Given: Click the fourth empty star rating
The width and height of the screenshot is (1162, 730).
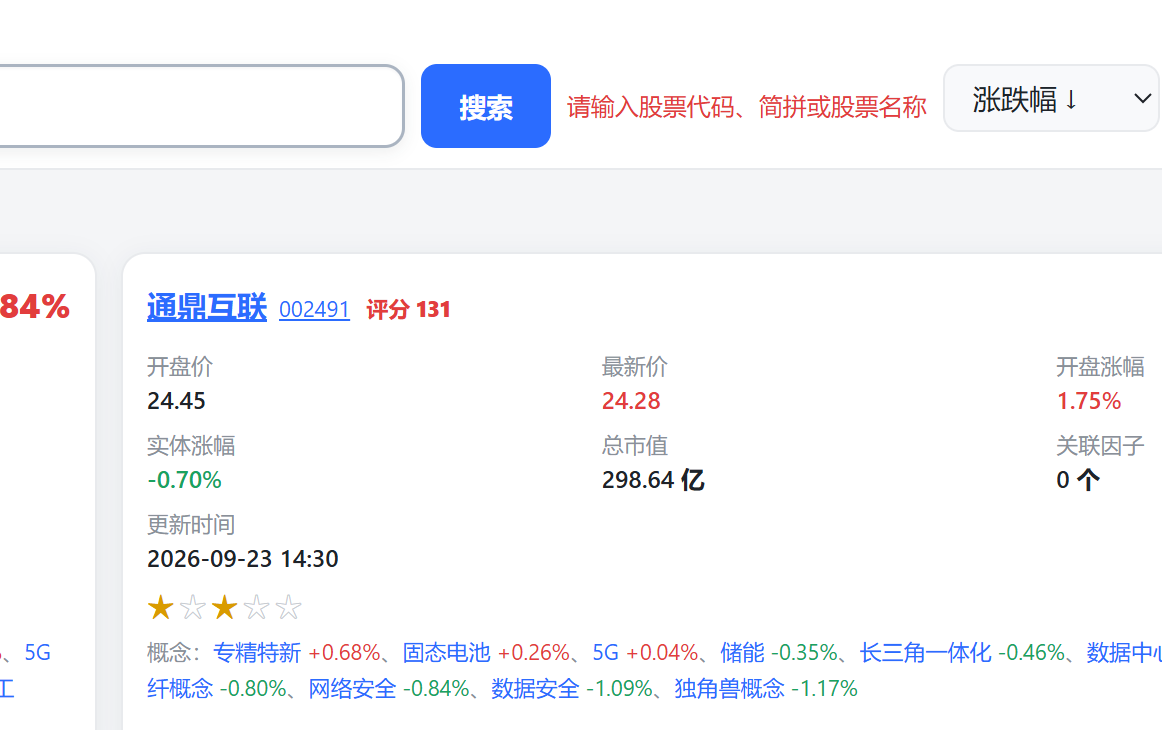Looking at the screenshot, I should (x=256, y=608).
